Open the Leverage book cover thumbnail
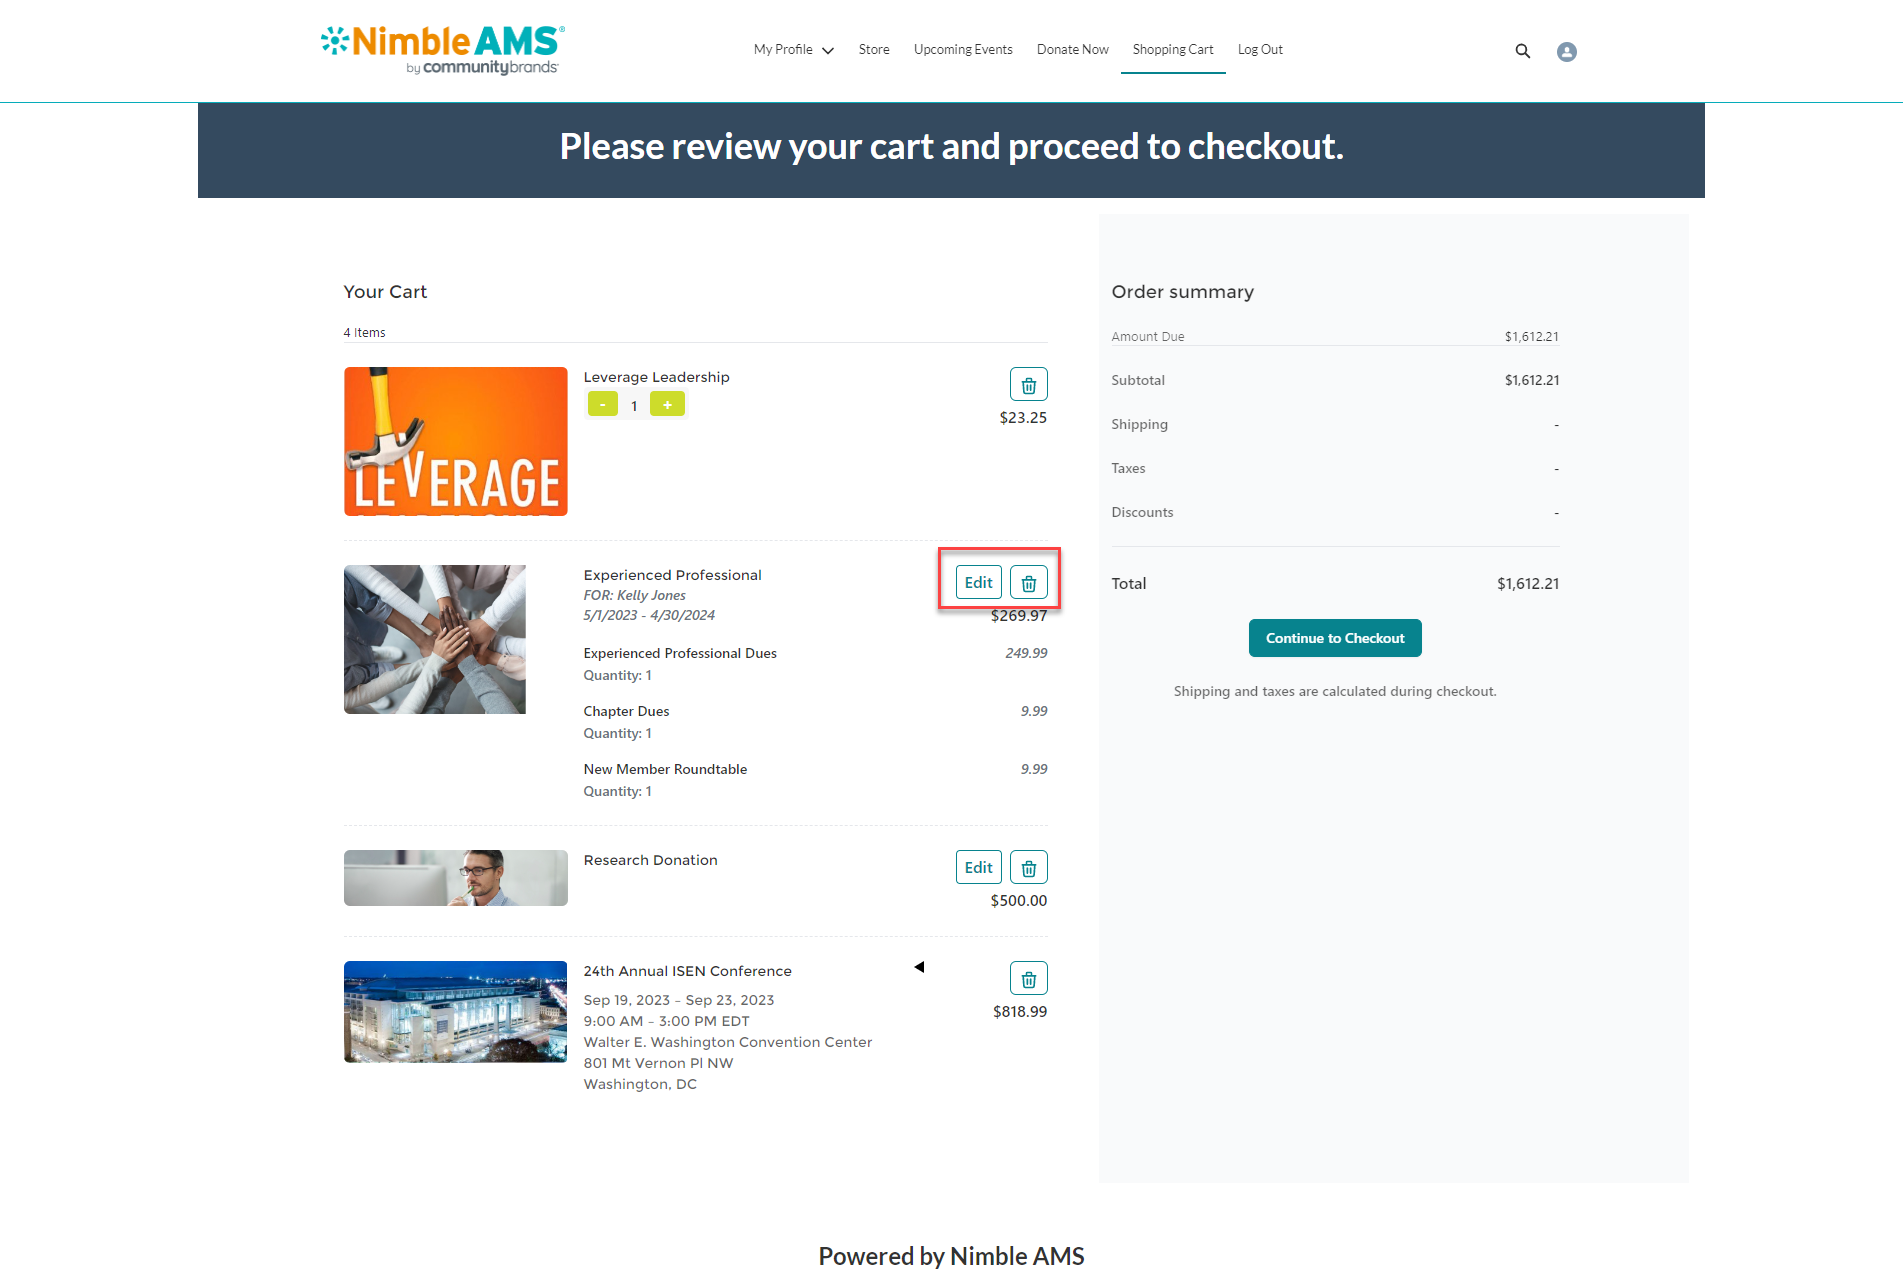Viewport: 1903px width, 1274px height. (x=456, y=441)
